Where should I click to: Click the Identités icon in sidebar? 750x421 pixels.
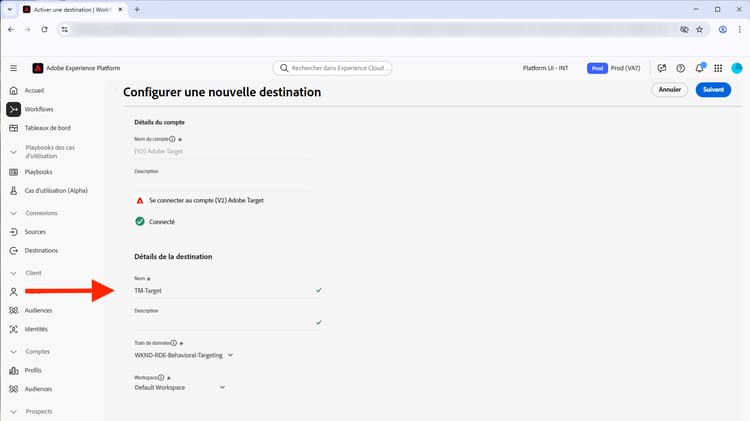click(13, 329)
